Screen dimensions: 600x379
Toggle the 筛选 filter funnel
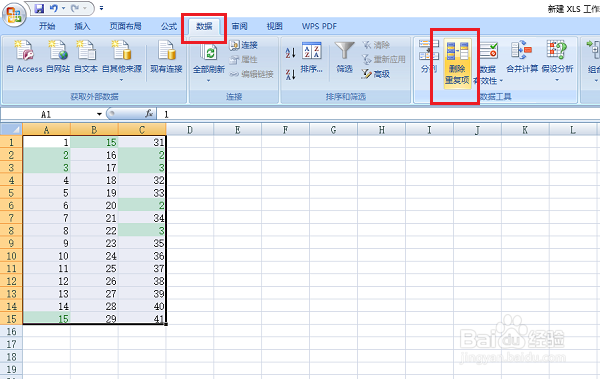point(344,57)
